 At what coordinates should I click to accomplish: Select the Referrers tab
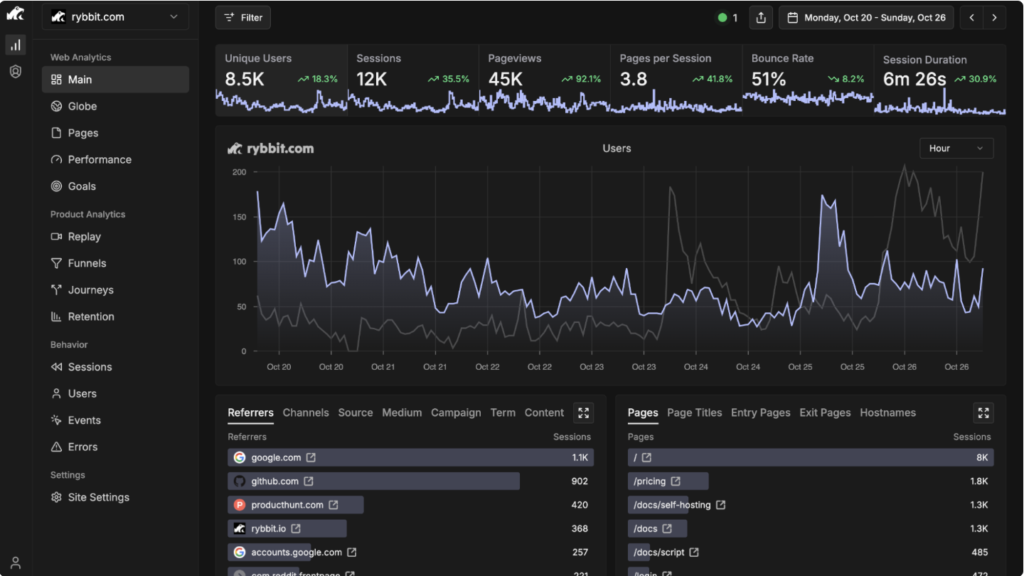pos(250,413)
